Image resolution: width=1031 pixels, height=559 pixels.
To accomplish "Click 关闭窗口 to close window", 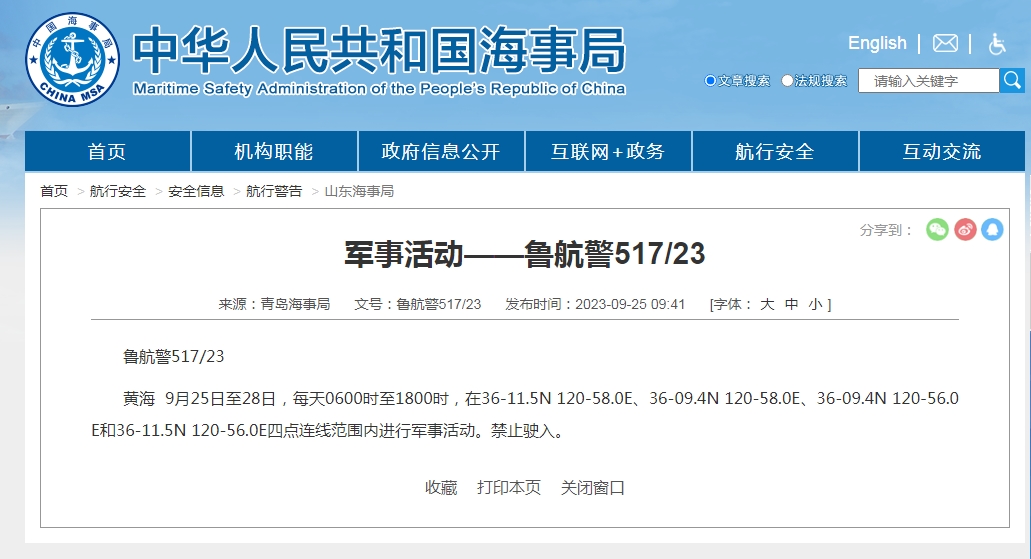I will [592, 488].
